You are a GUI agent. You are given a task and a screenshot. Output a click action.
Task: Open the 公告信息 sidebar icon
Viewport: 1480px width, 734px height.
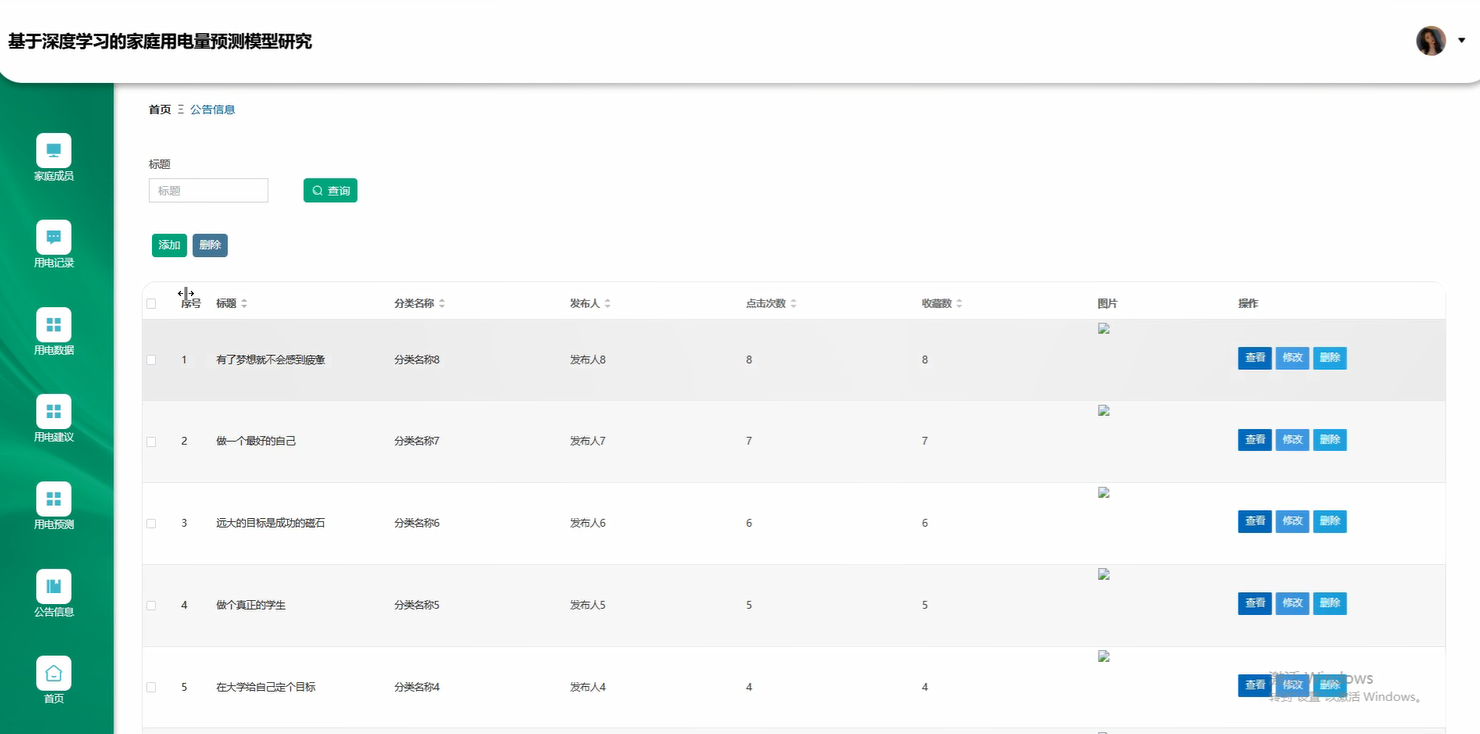point(54,586)
